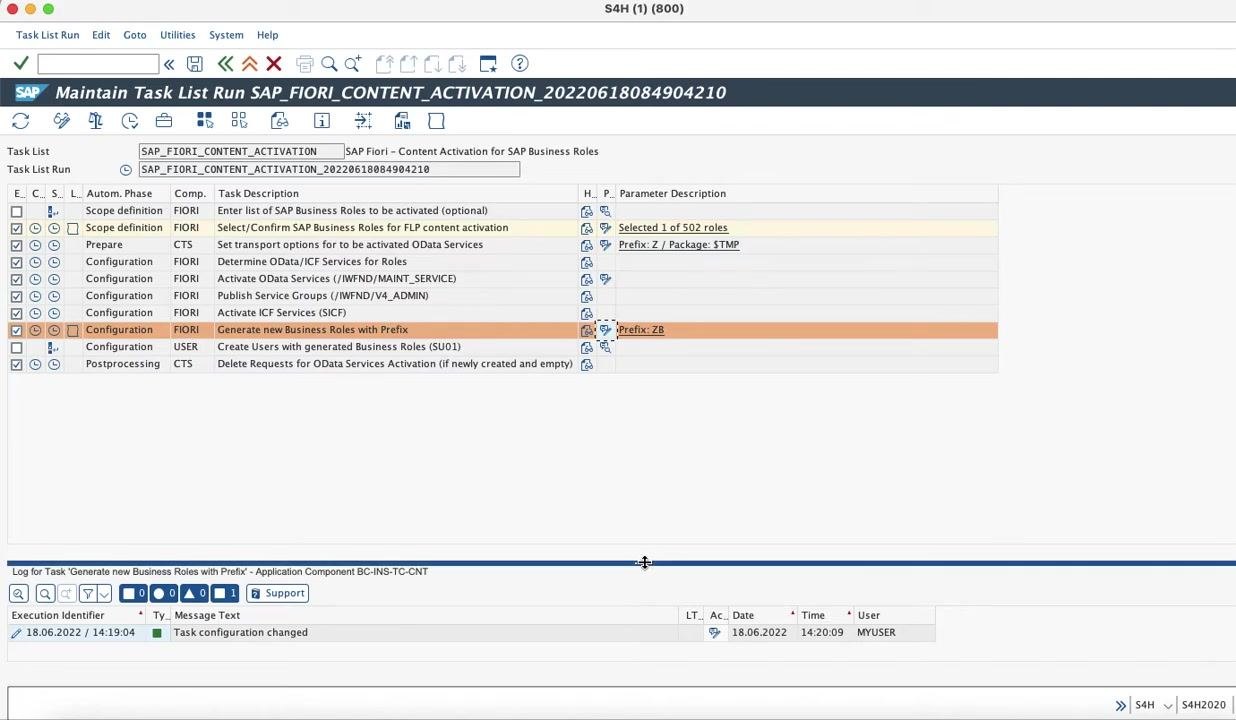
Task: Click the 'Prefix: Z / Package: $TMP' link
Action: coord(679,245)
